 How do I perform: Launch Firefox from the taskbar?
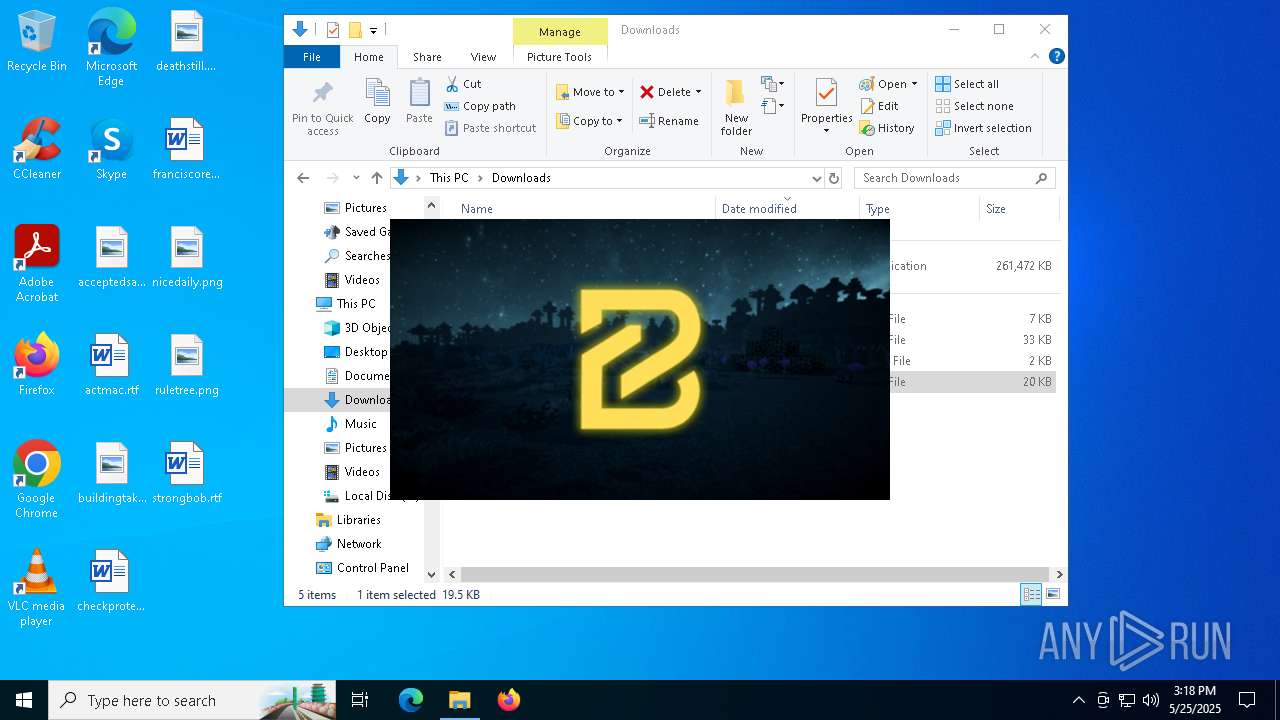(x=508, y=700)
